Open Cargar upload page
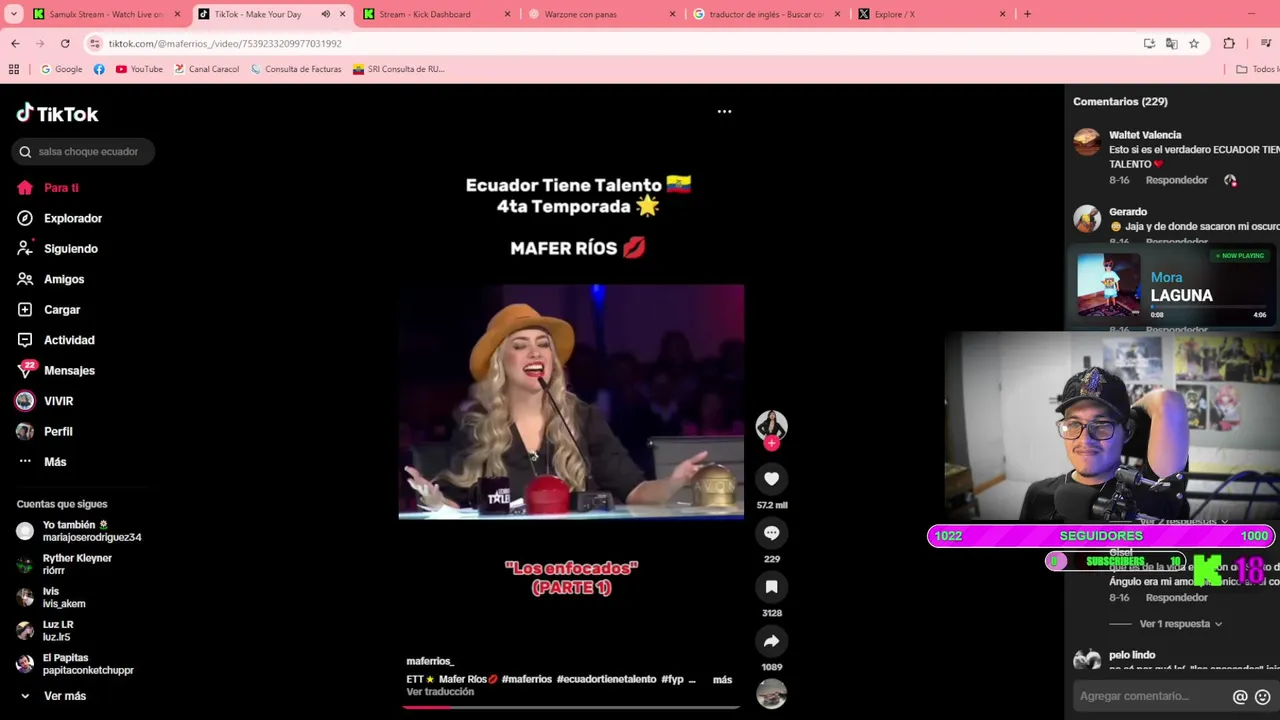1280x720 pixels. coord(49,310)
